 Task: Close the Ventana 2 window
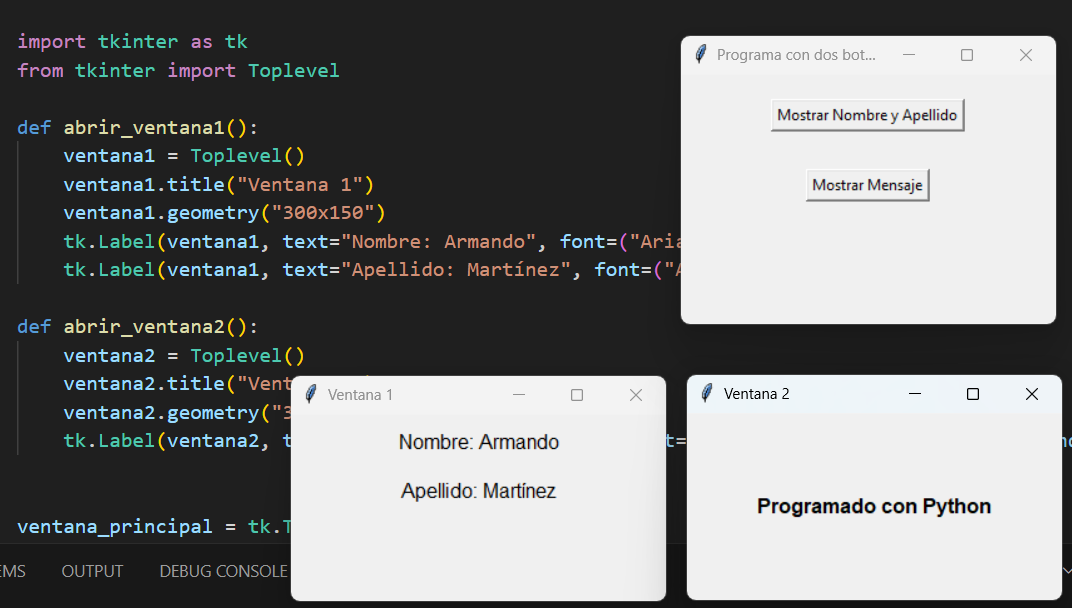tap(1031, 394)
